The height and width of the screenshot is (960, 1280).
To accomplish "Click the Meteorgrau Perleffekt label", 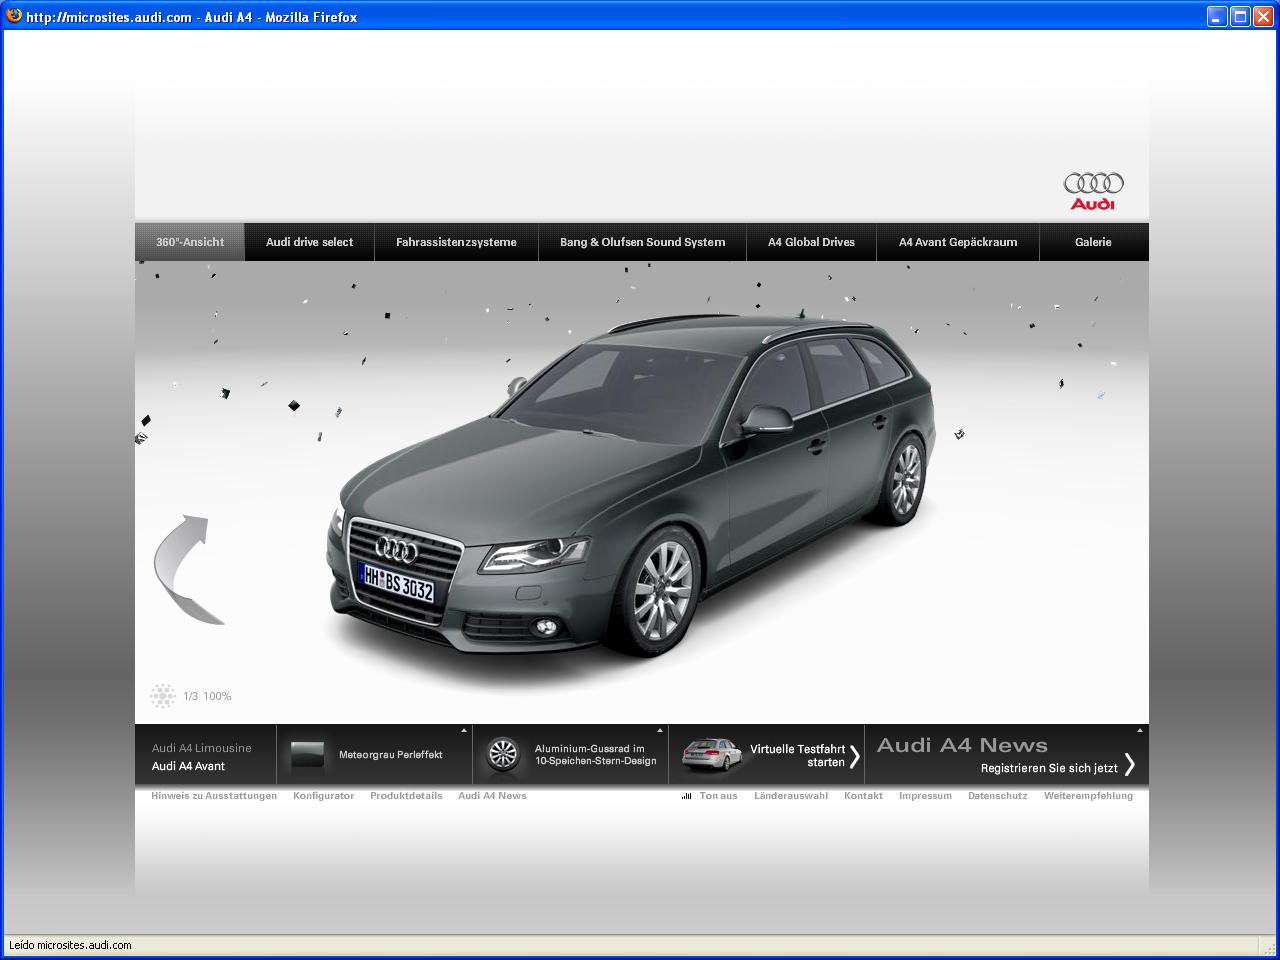I will pos(390,755).
